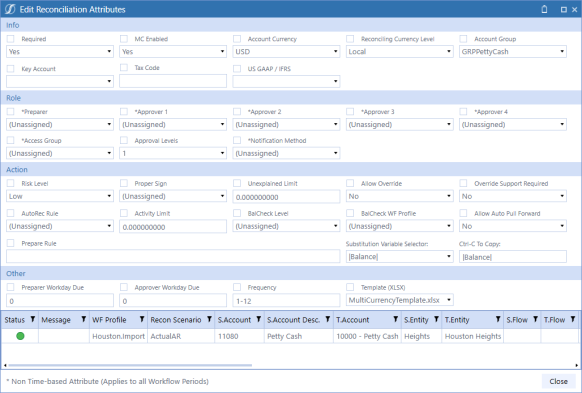Viewport: 582px width, 393px height.
Task: Click the S.Account Desc. column header
Action: click(x=293, y=320)
